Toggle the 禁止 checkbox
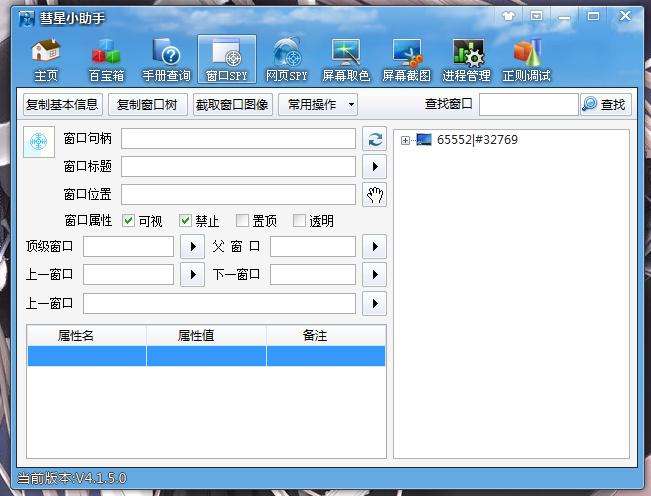The height and width of the screenshot is (496, 651). (185, 220)
